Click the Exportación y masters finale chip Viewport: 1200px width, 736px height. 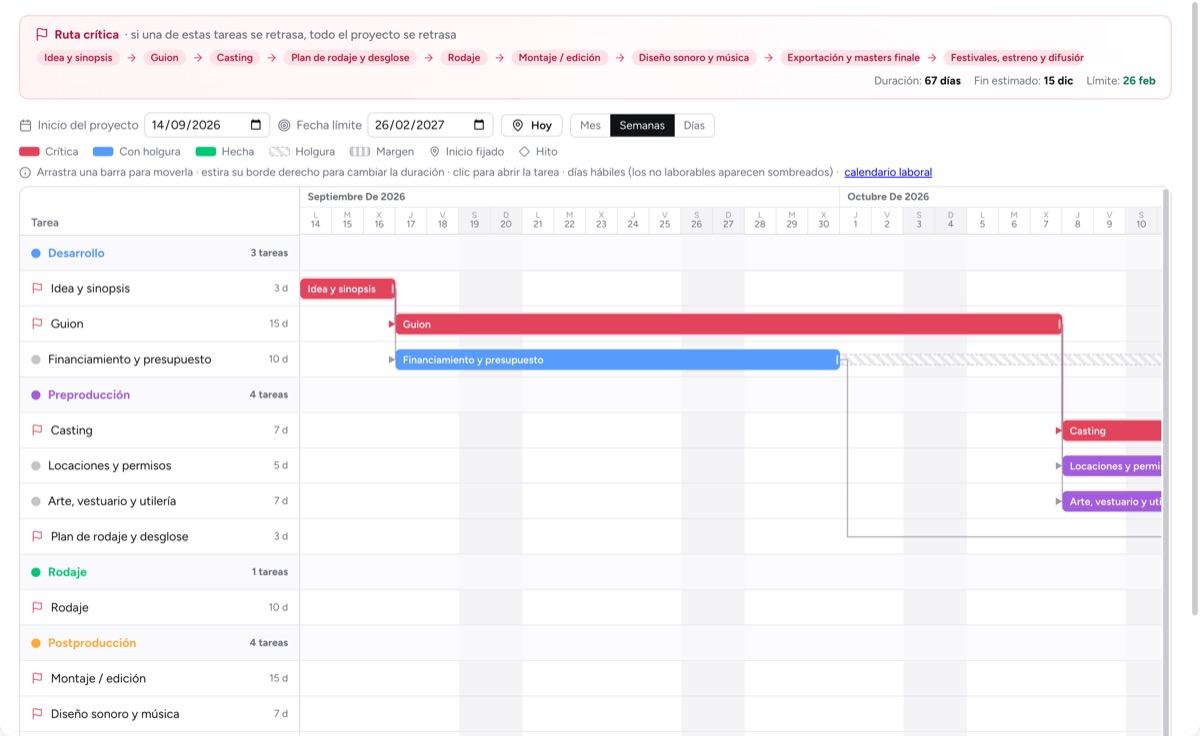click(853, 58)
